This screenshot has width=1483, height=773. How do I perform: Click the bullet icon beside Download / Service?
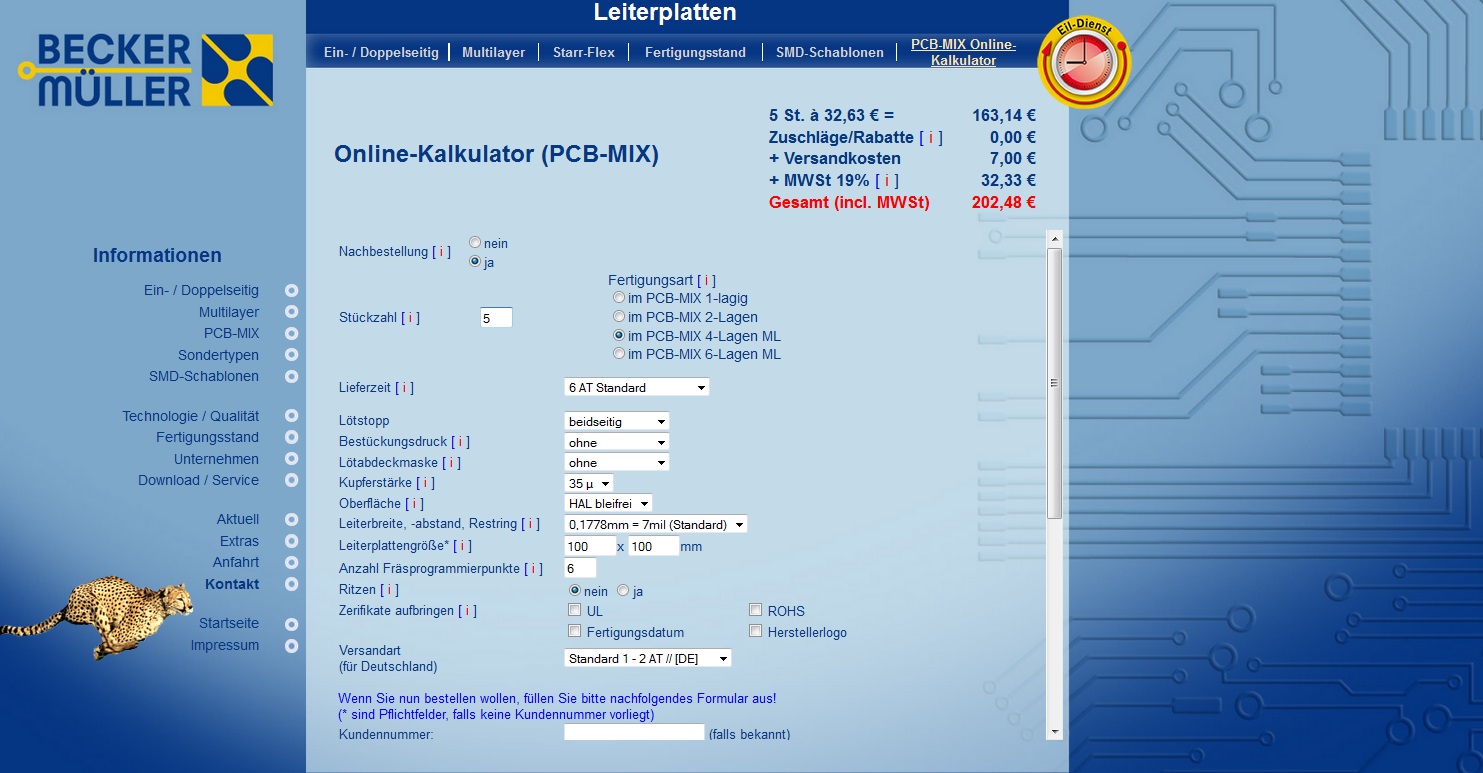click(x=291, y=481)
